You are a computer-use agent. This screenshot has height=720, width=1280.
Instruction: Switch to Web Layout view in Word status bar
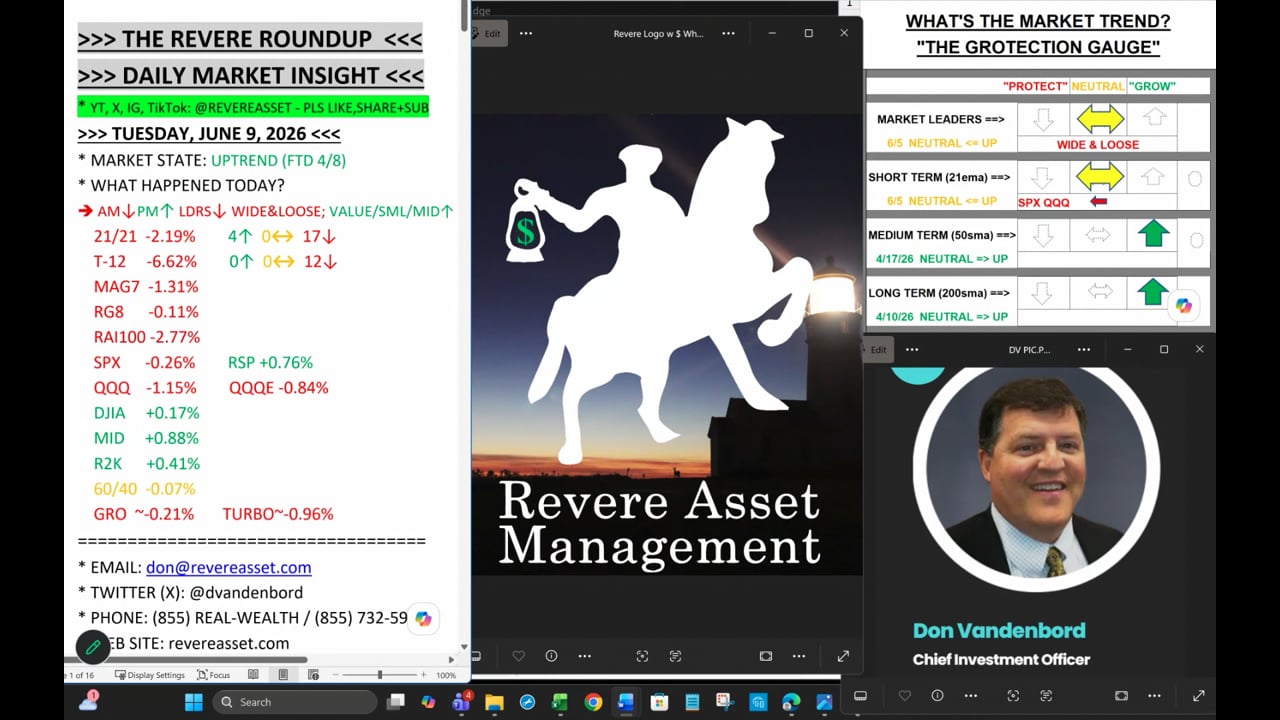tap(313, 675)
